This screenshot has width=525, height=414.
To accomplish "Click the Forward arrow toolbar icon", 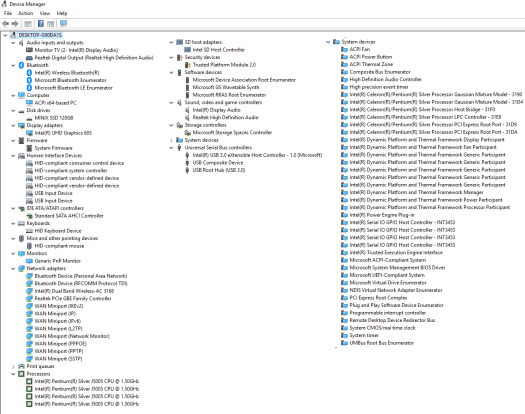I will pos(15,23).
